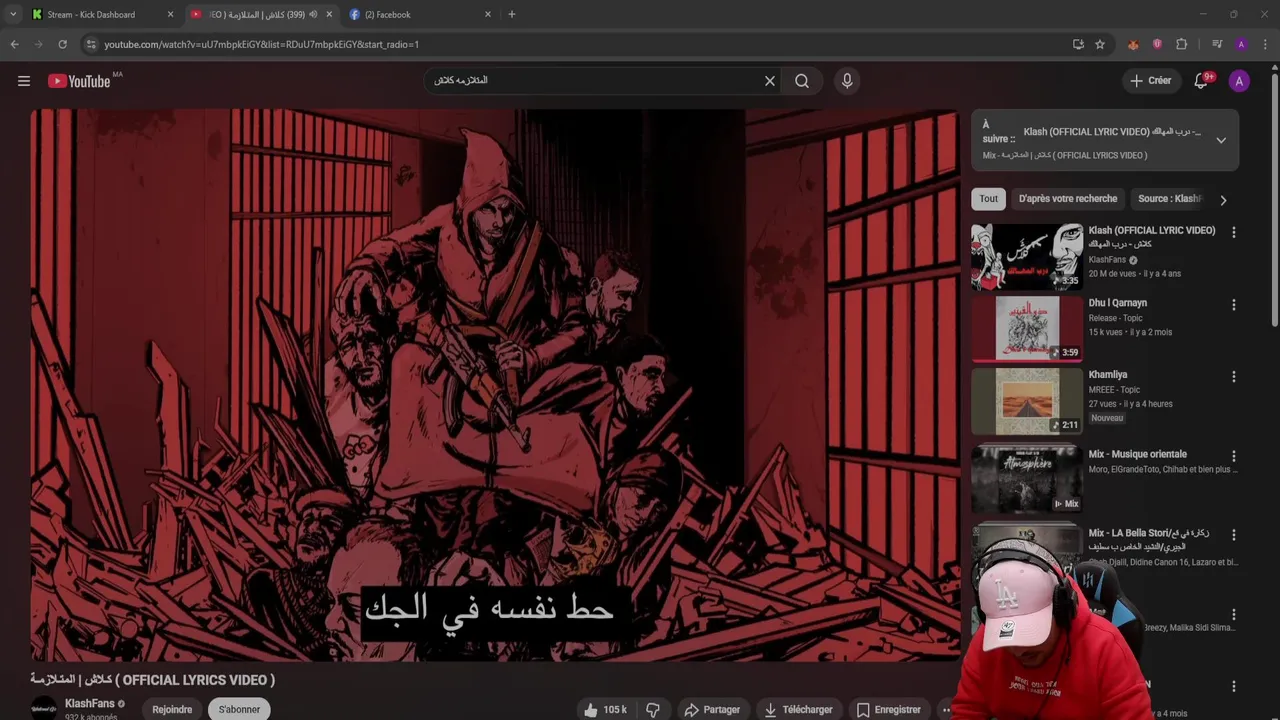Open browser extensions puzzle icon
1280x720 pixels.
pos(1181,44)
